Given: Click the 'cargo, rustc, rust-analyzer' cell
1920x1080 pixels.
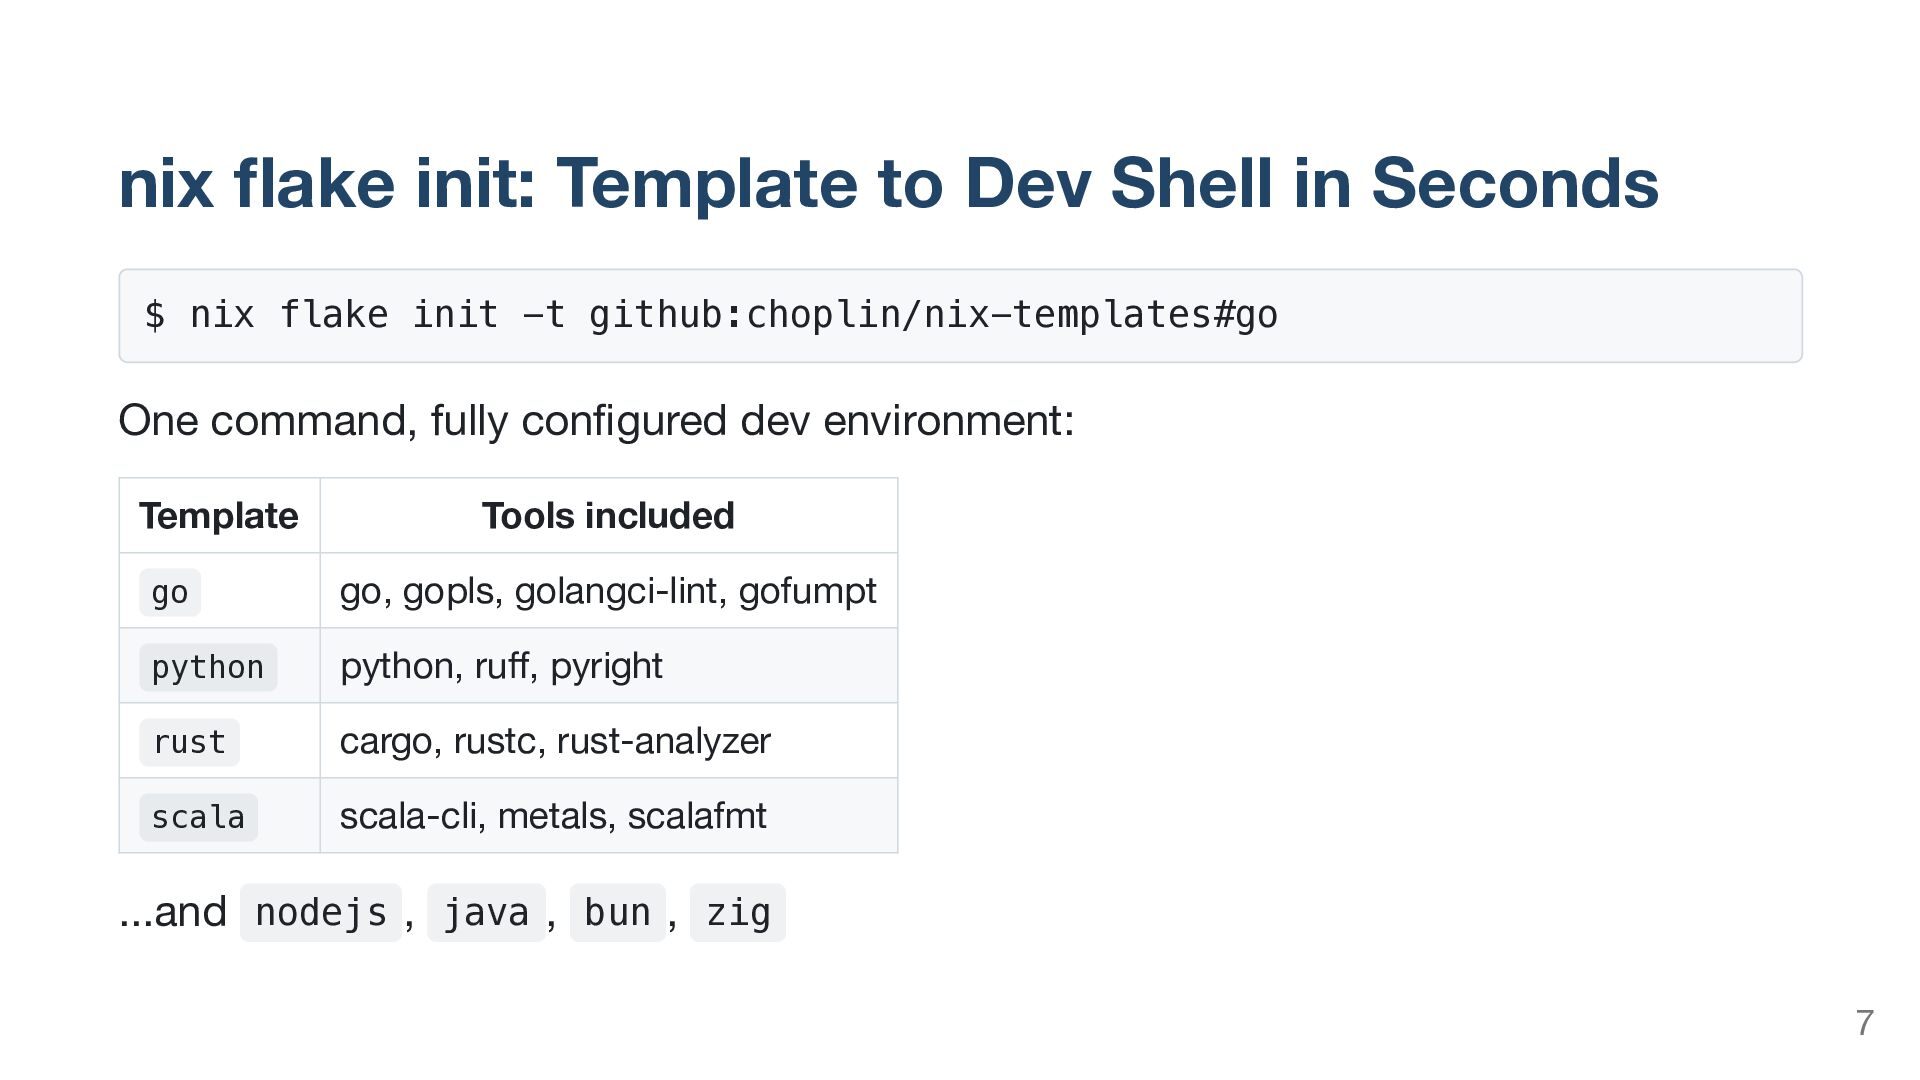Looking at the screenshot, I should (x=555, y=741).
